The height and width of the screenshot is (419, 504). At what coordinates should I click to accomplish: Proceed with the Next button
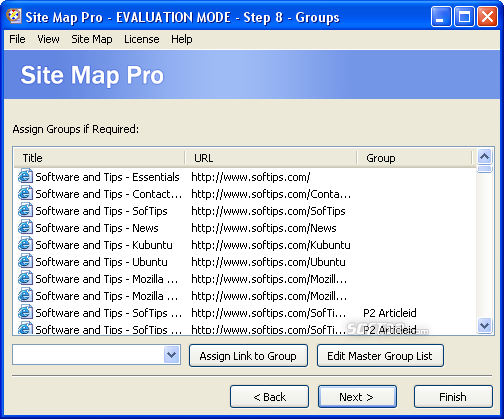(x=357, y=397)
